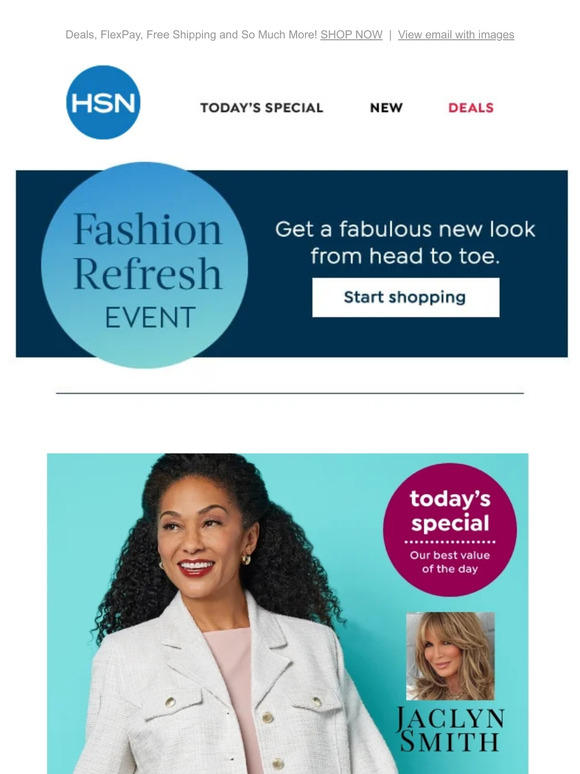Click the HSN round logo

coord(103,102)
